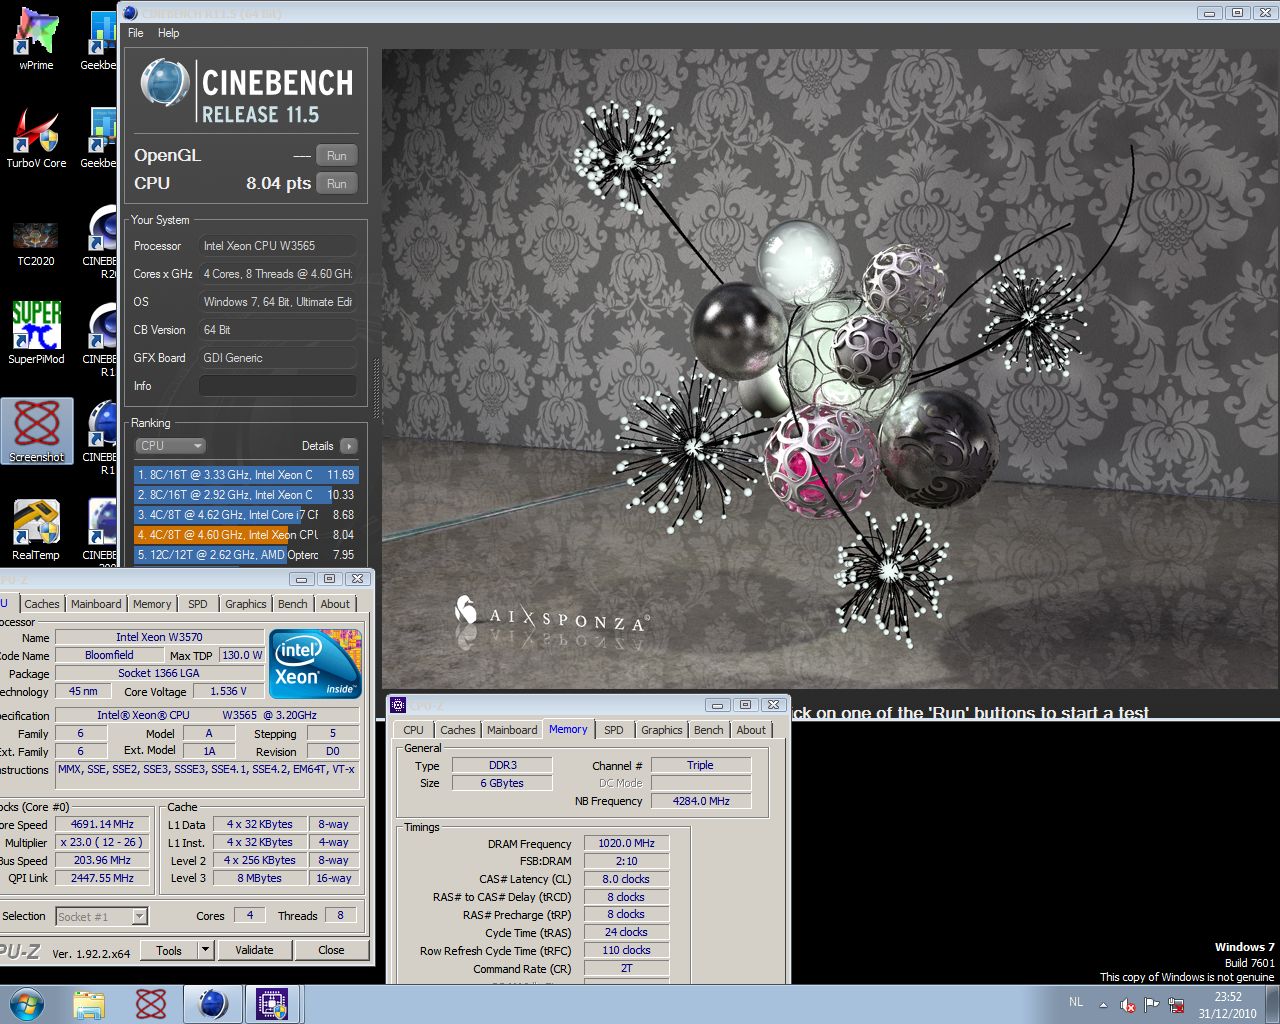Open the volume tray icon
The image size is (1280, 1024).
tap(1128, 1005)
